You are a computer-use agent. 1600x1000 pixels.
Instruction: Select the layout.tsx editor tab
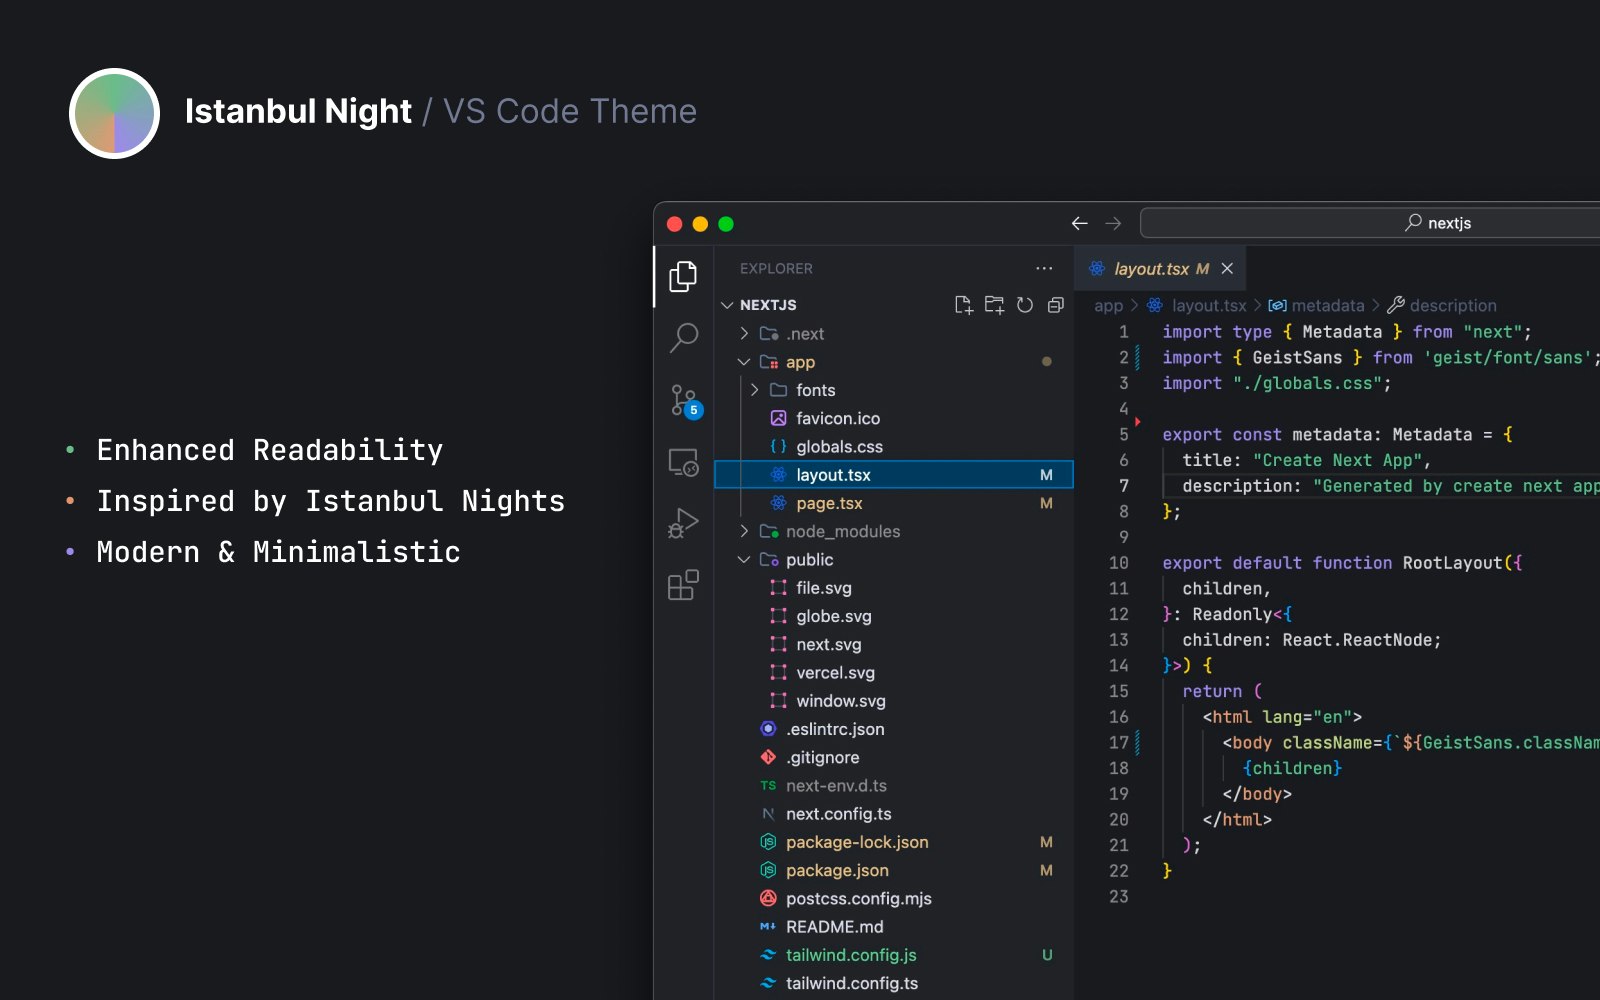1160,269
